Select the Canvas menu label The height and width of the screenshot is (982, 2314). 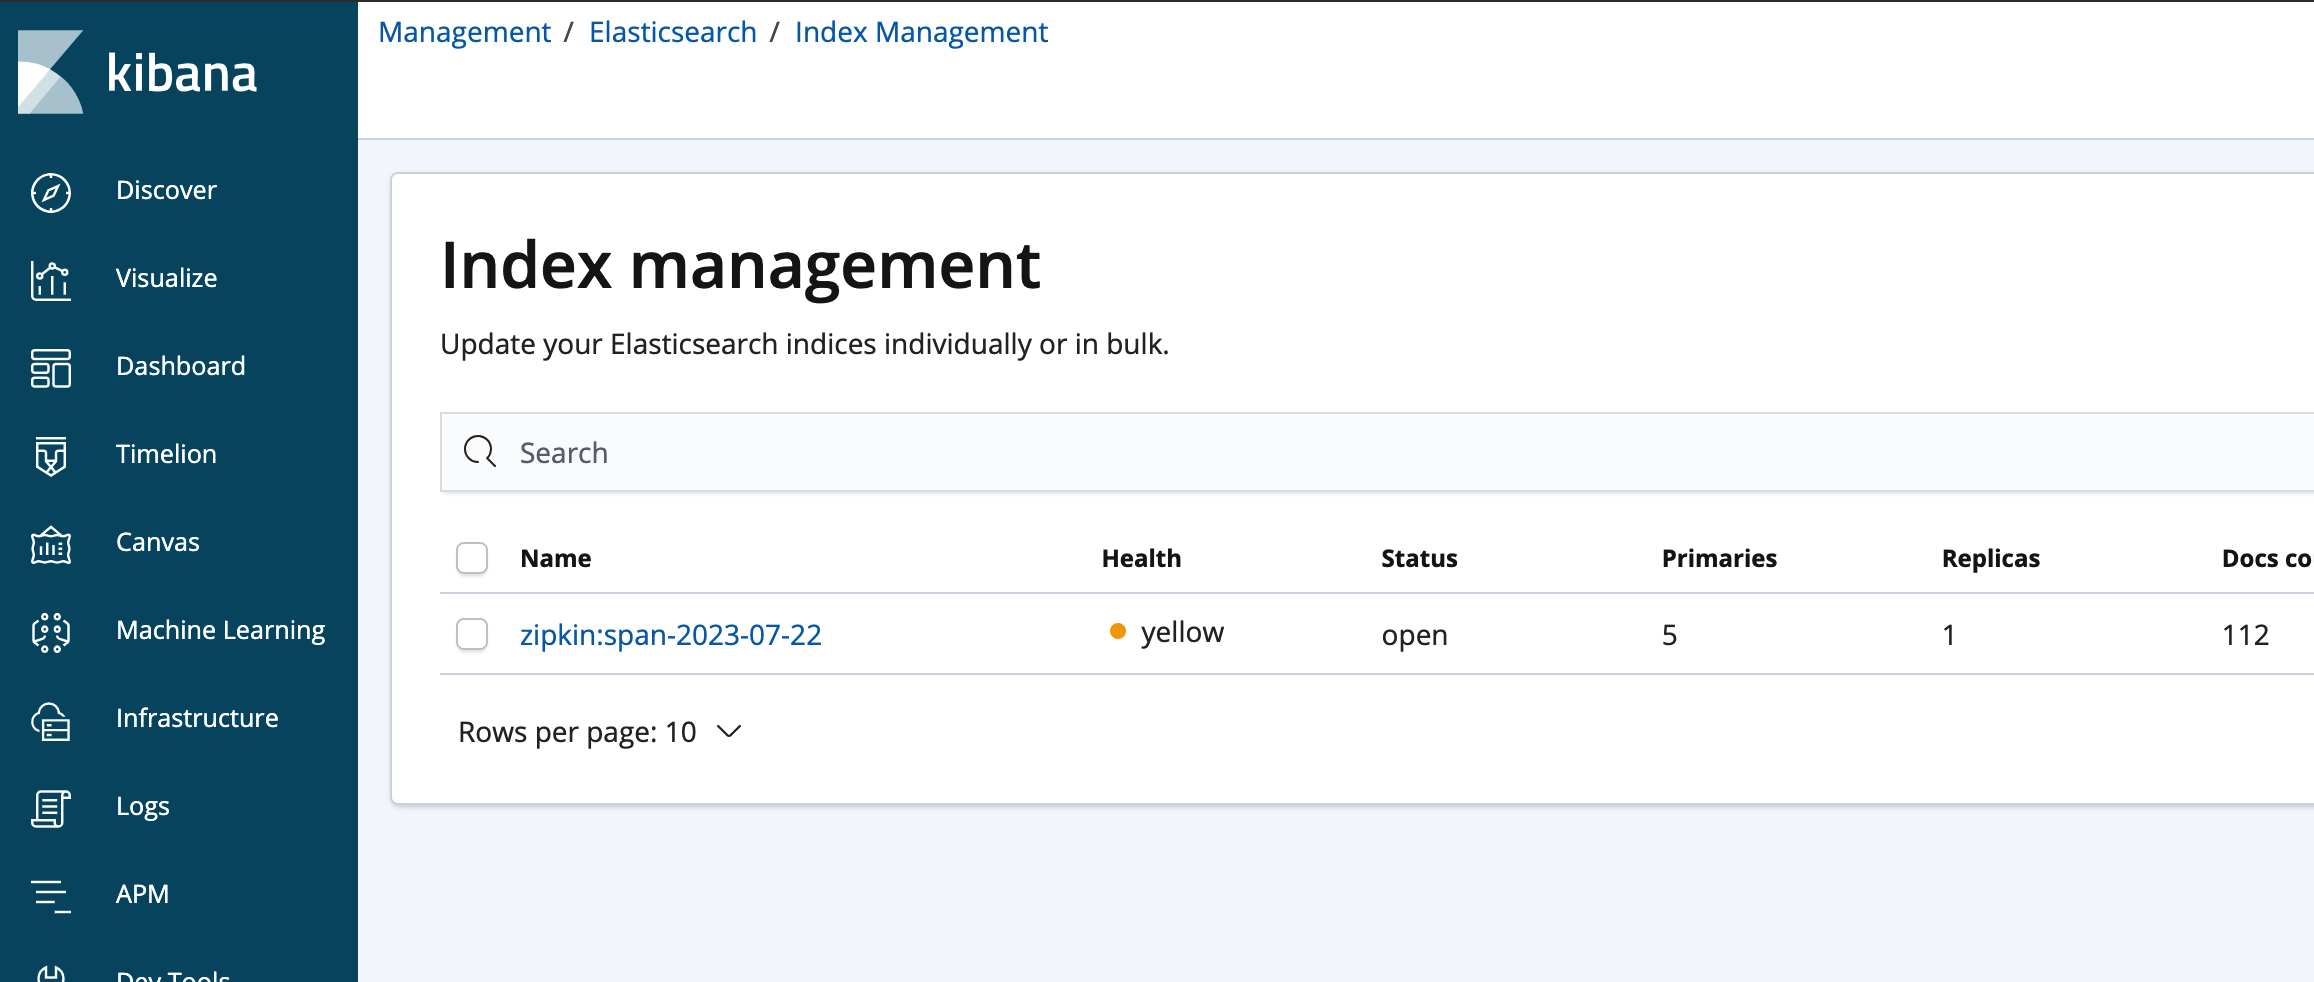[158, 542]
